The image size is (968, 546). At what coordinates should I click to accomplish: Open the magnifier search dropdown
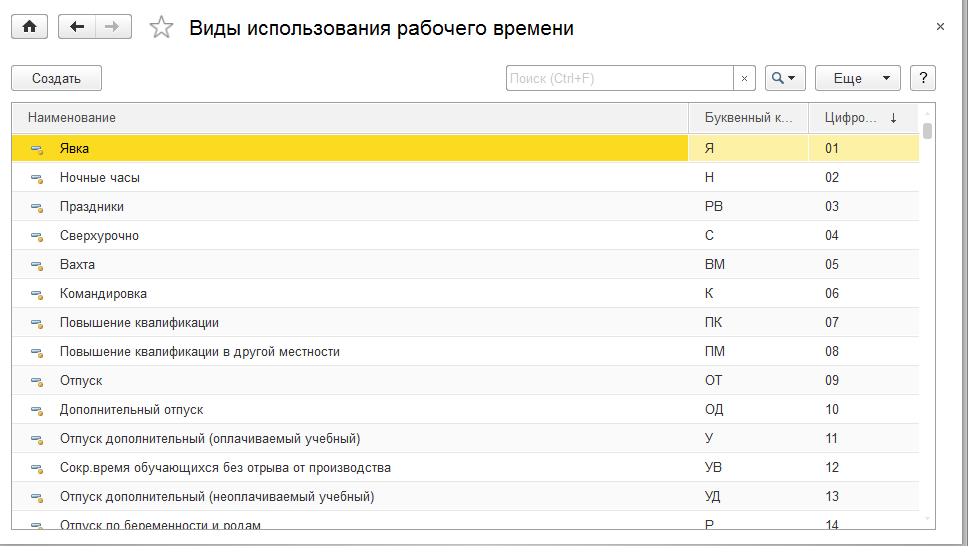(x=785, y=78)
